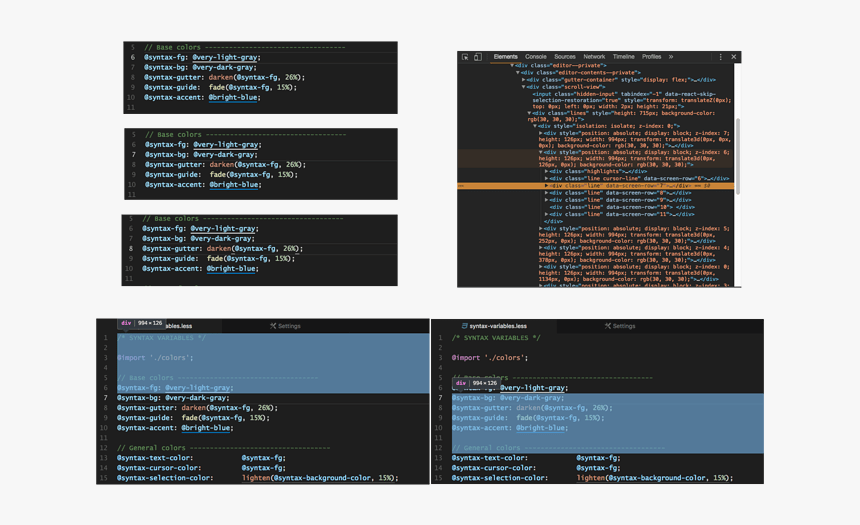The height and width of the screenshot is (525, 860).
Task: Click the Settings wrench icon in the right editor tab
Action: click(x=607, y=326)
